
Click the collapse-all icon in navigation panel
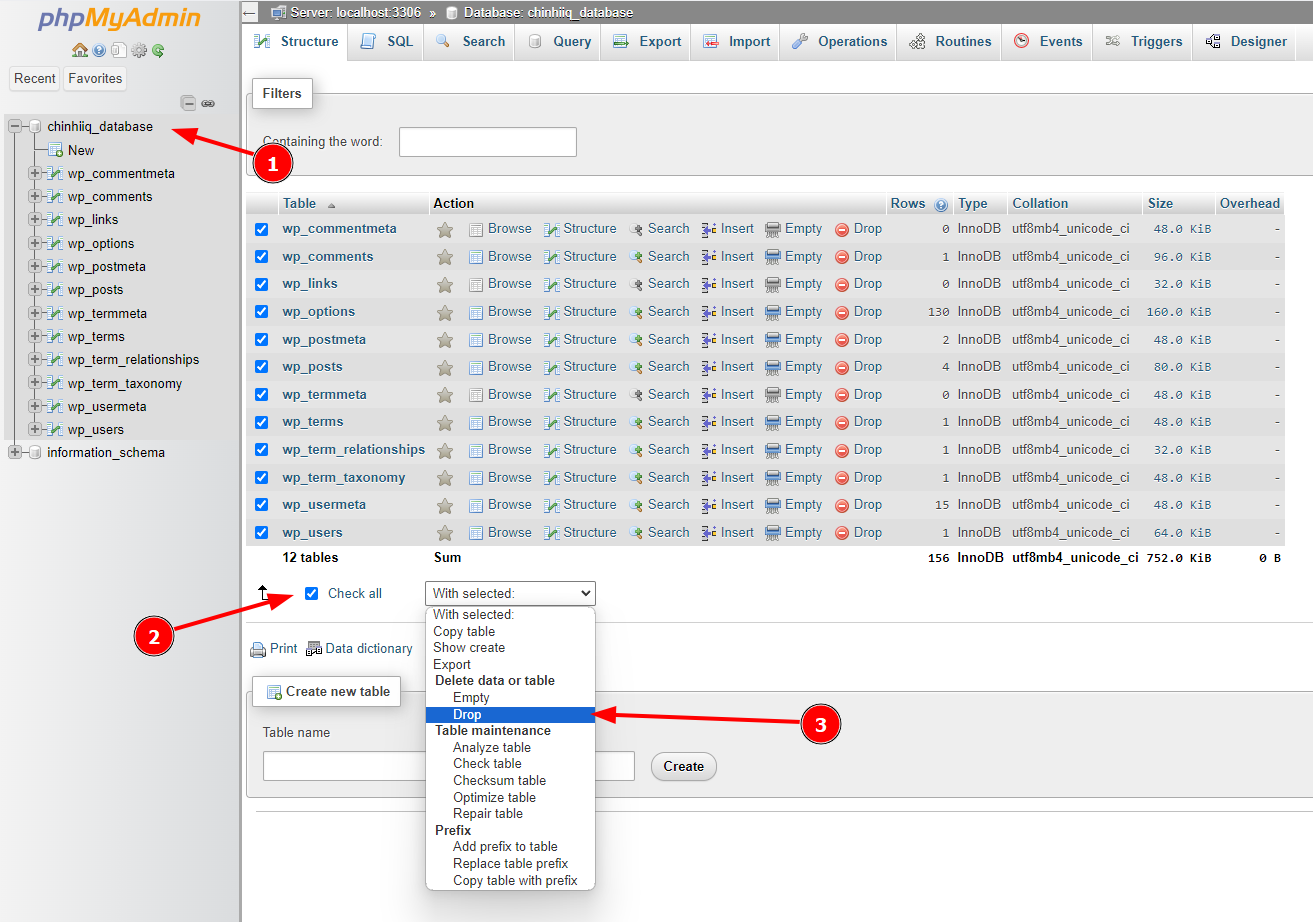pyautogui.click(x=188, y=103)
